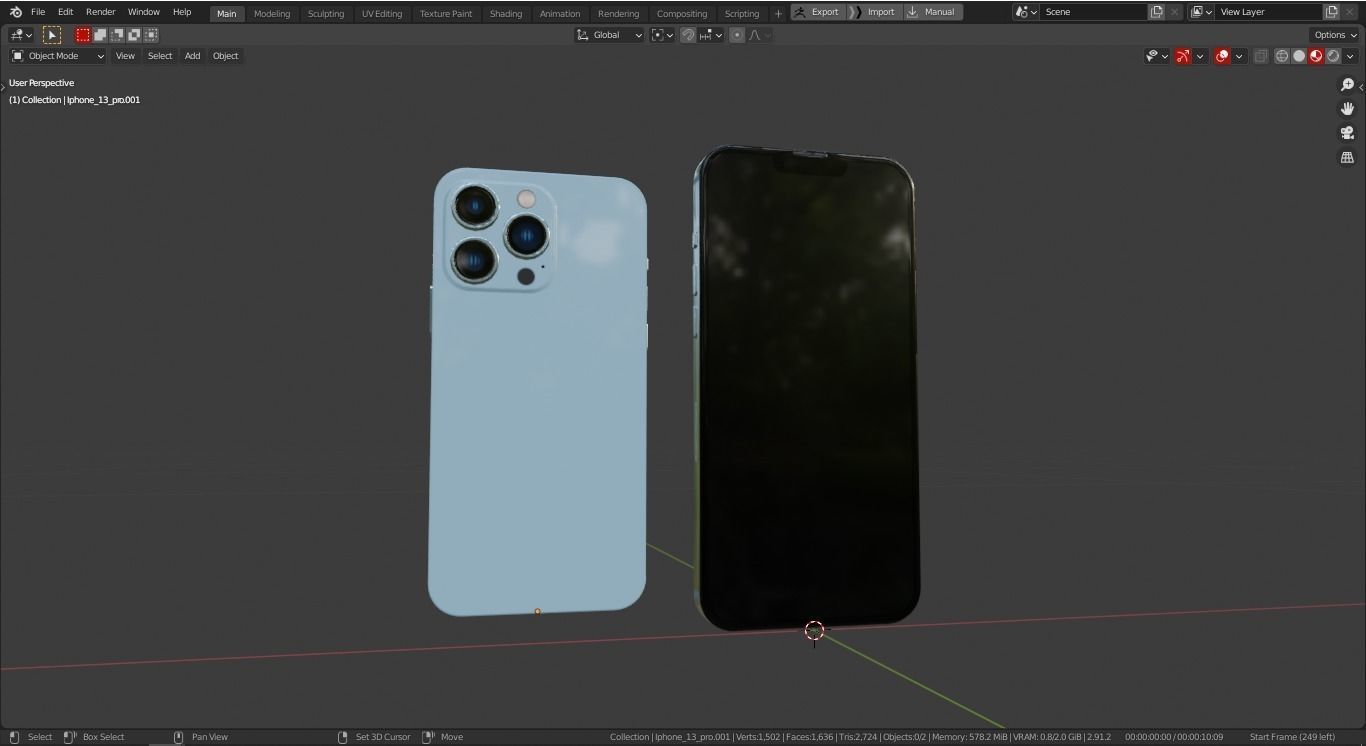The width and height of the screenshot is (1366, 746).
Task: Open the snapping options dropdown
Action: click(x=711, y=35)
